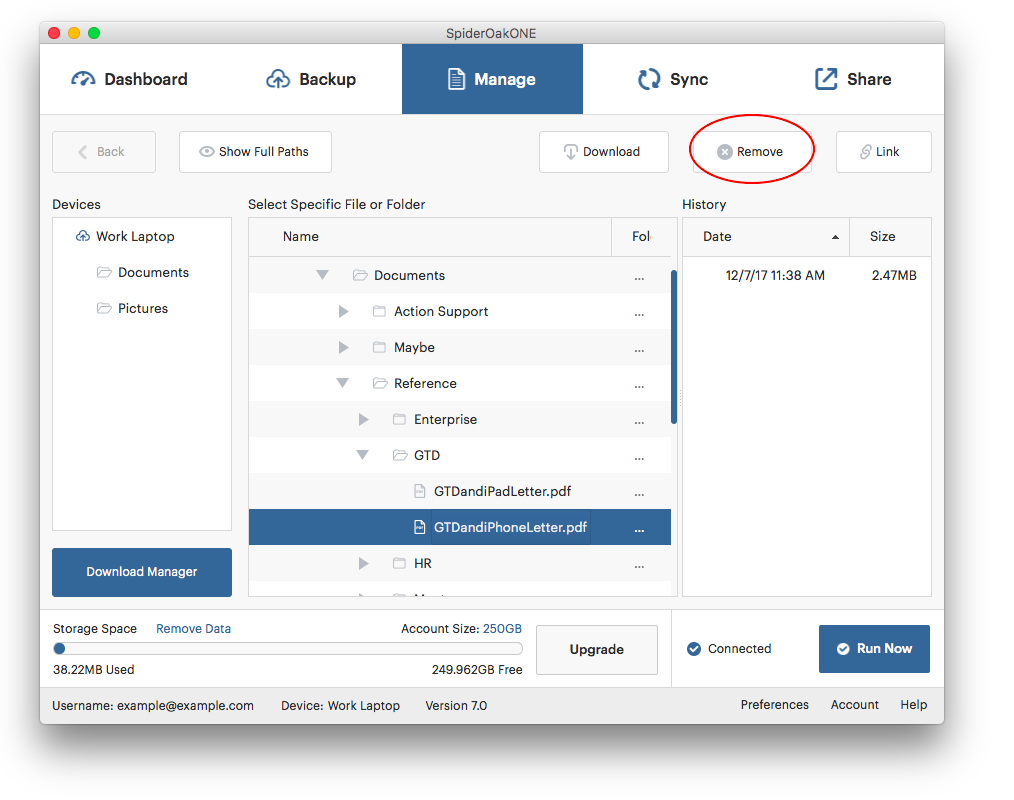Click the GTDandiPhoneLetter.pdf file icon
1014x800 pixels.
click(x=420, y=527)
